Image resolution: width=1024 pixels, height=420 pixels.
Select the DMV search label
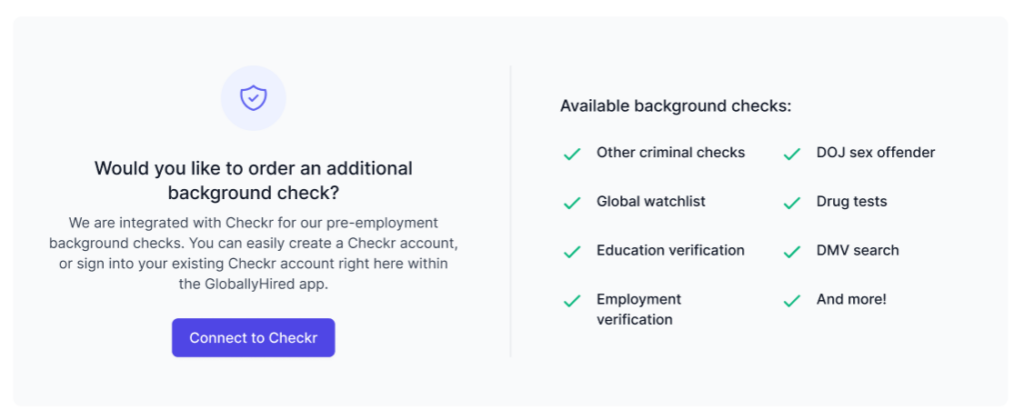pyautogui.click(x=857, y=250)
